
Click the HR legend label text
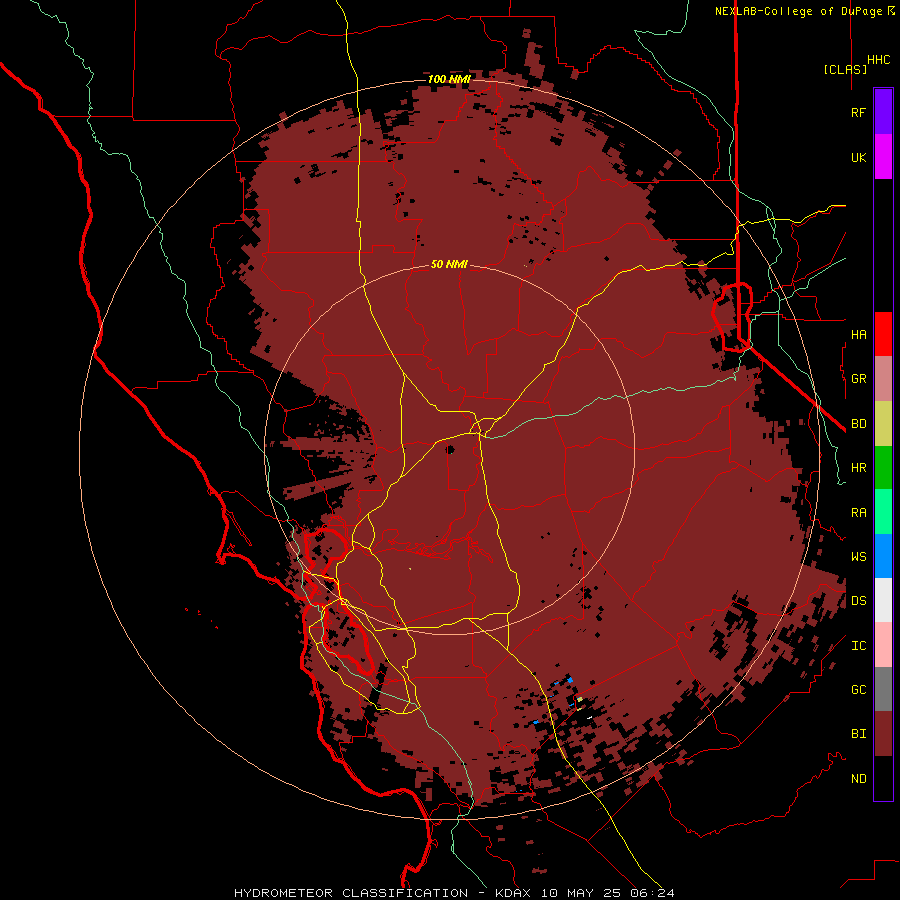coord(858,468)
